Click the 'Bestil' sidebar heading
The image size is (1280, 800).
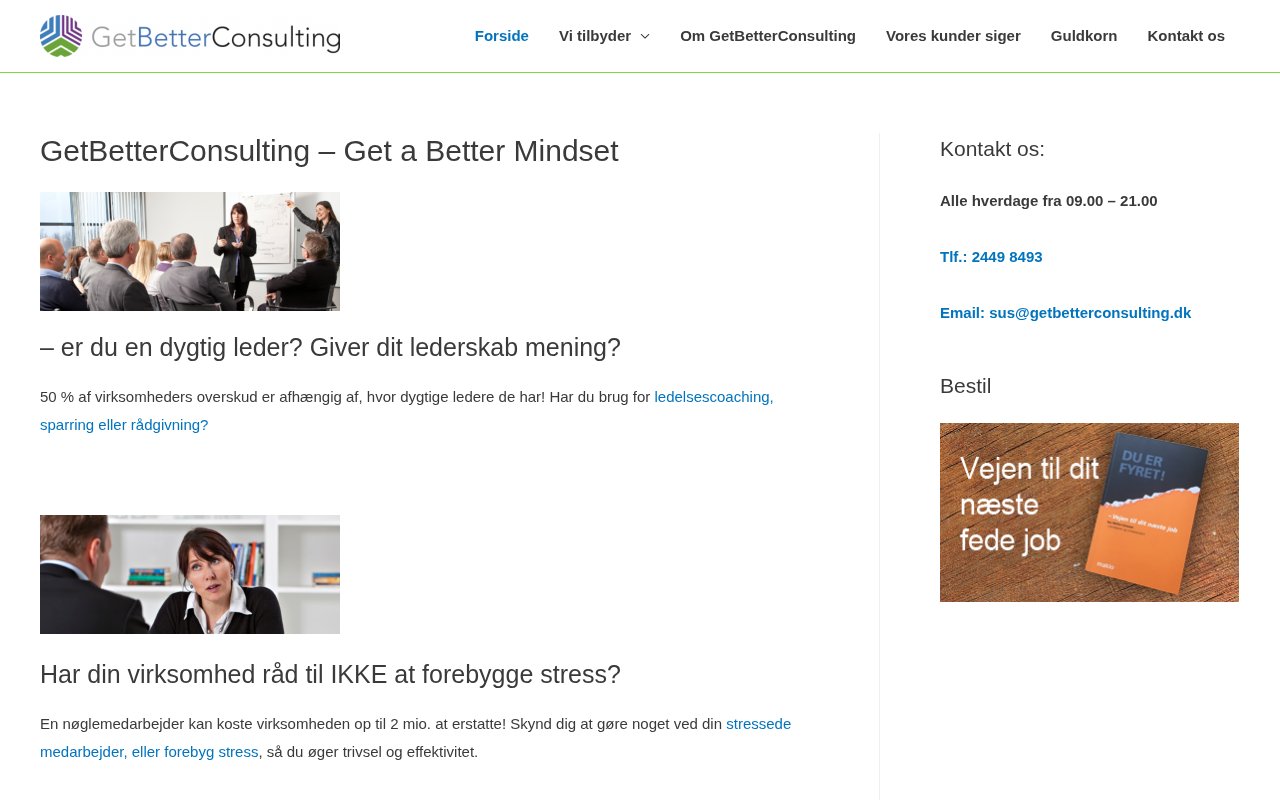965,386
